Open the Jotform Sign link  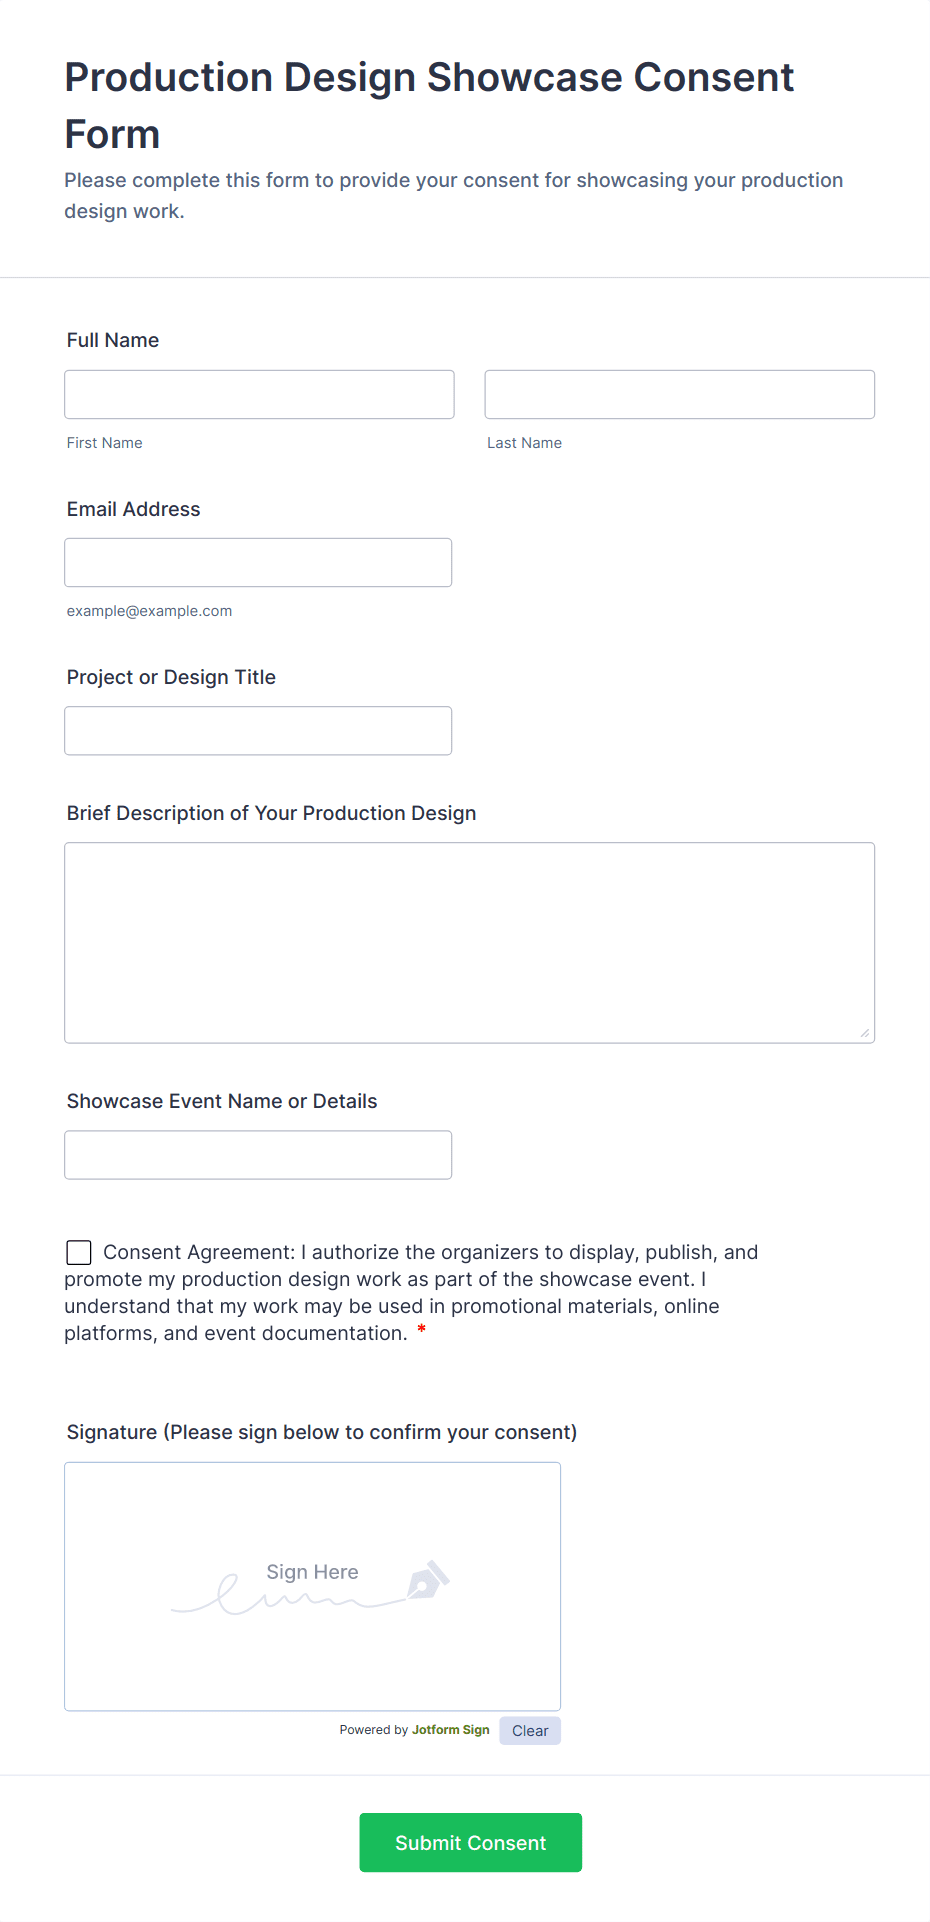[x=450, y=1730]
